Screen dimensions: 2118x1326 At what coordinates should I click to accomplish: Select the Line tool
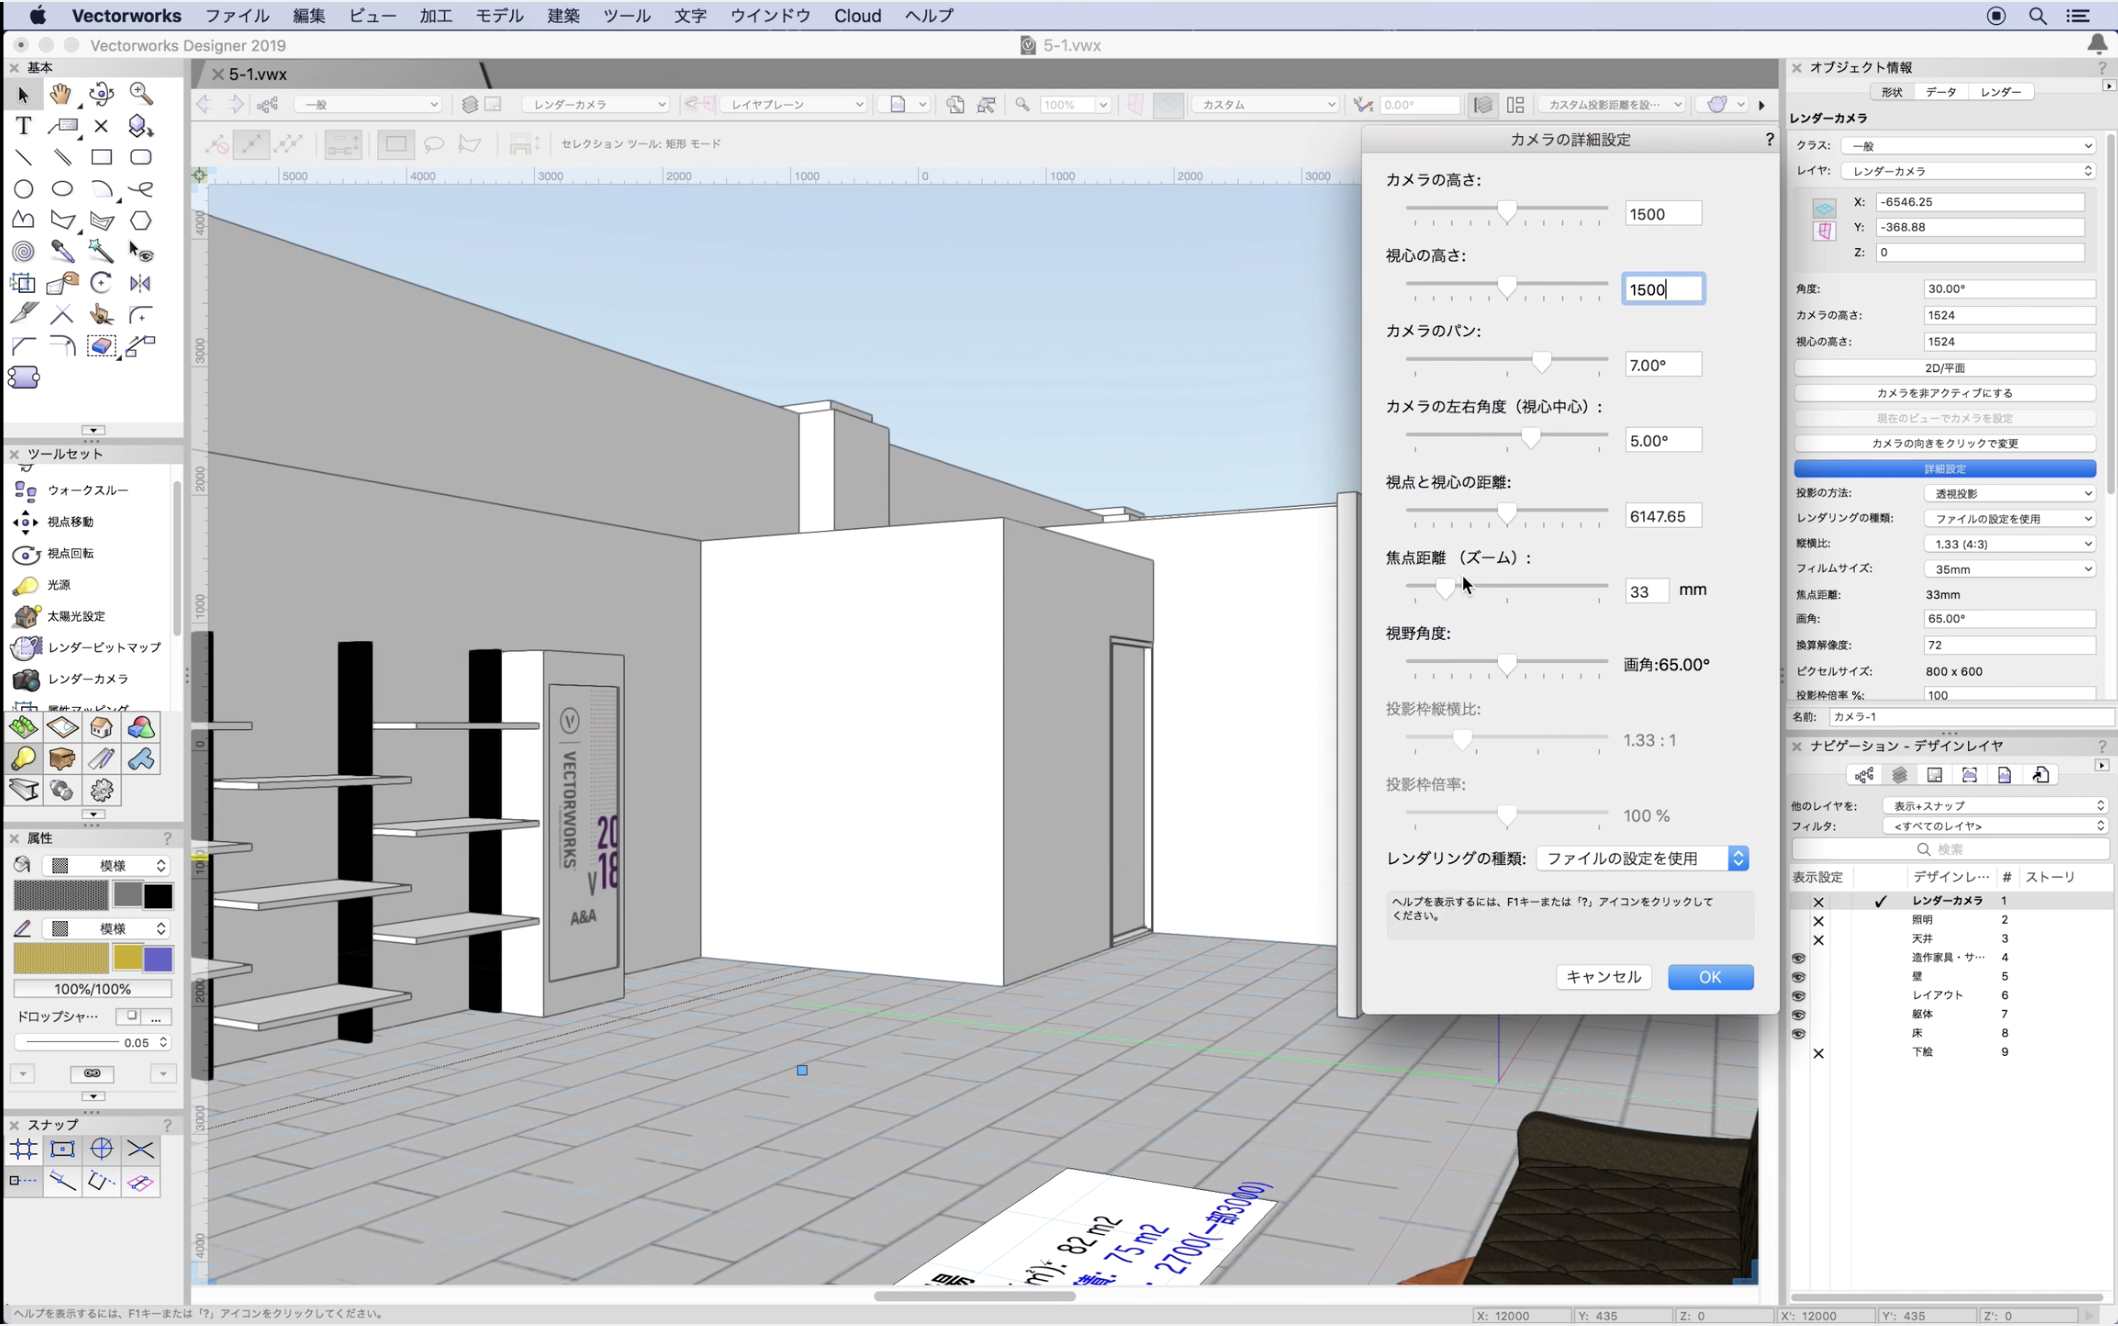23,157
